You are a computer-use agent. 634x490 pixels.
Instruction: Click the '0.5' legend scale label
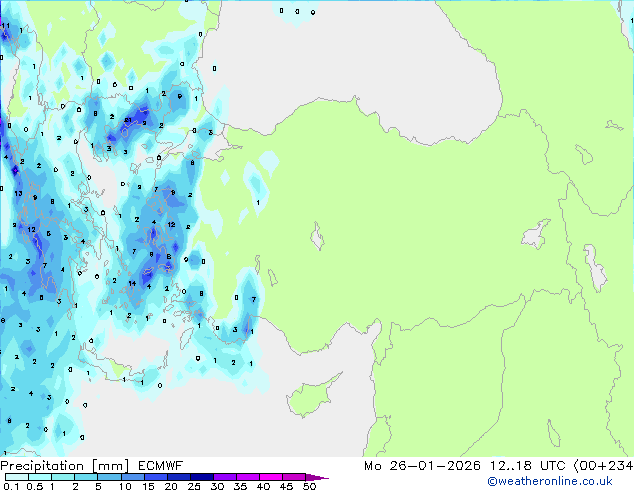[35, 486]
